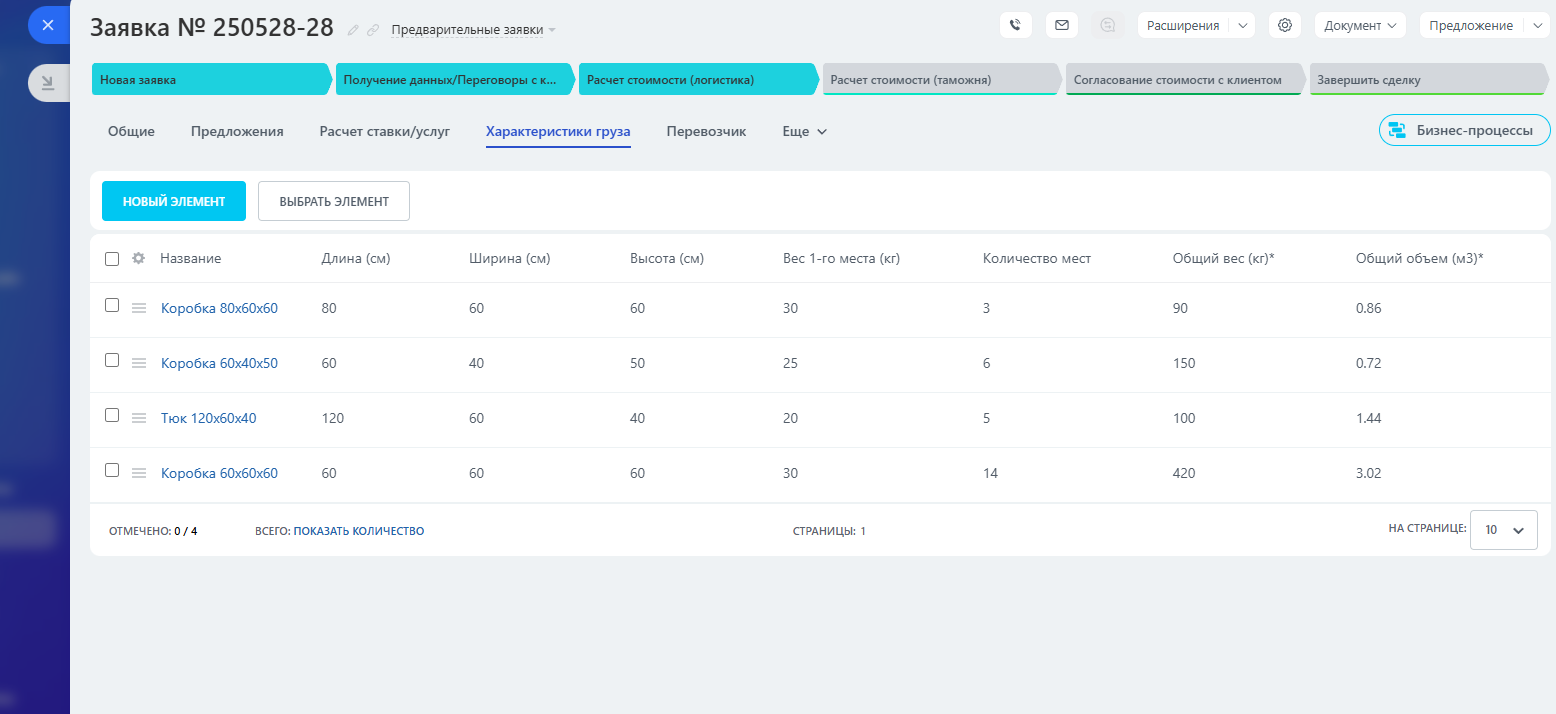Open the Расчет ставки/услуг tab

click(384, 131)
